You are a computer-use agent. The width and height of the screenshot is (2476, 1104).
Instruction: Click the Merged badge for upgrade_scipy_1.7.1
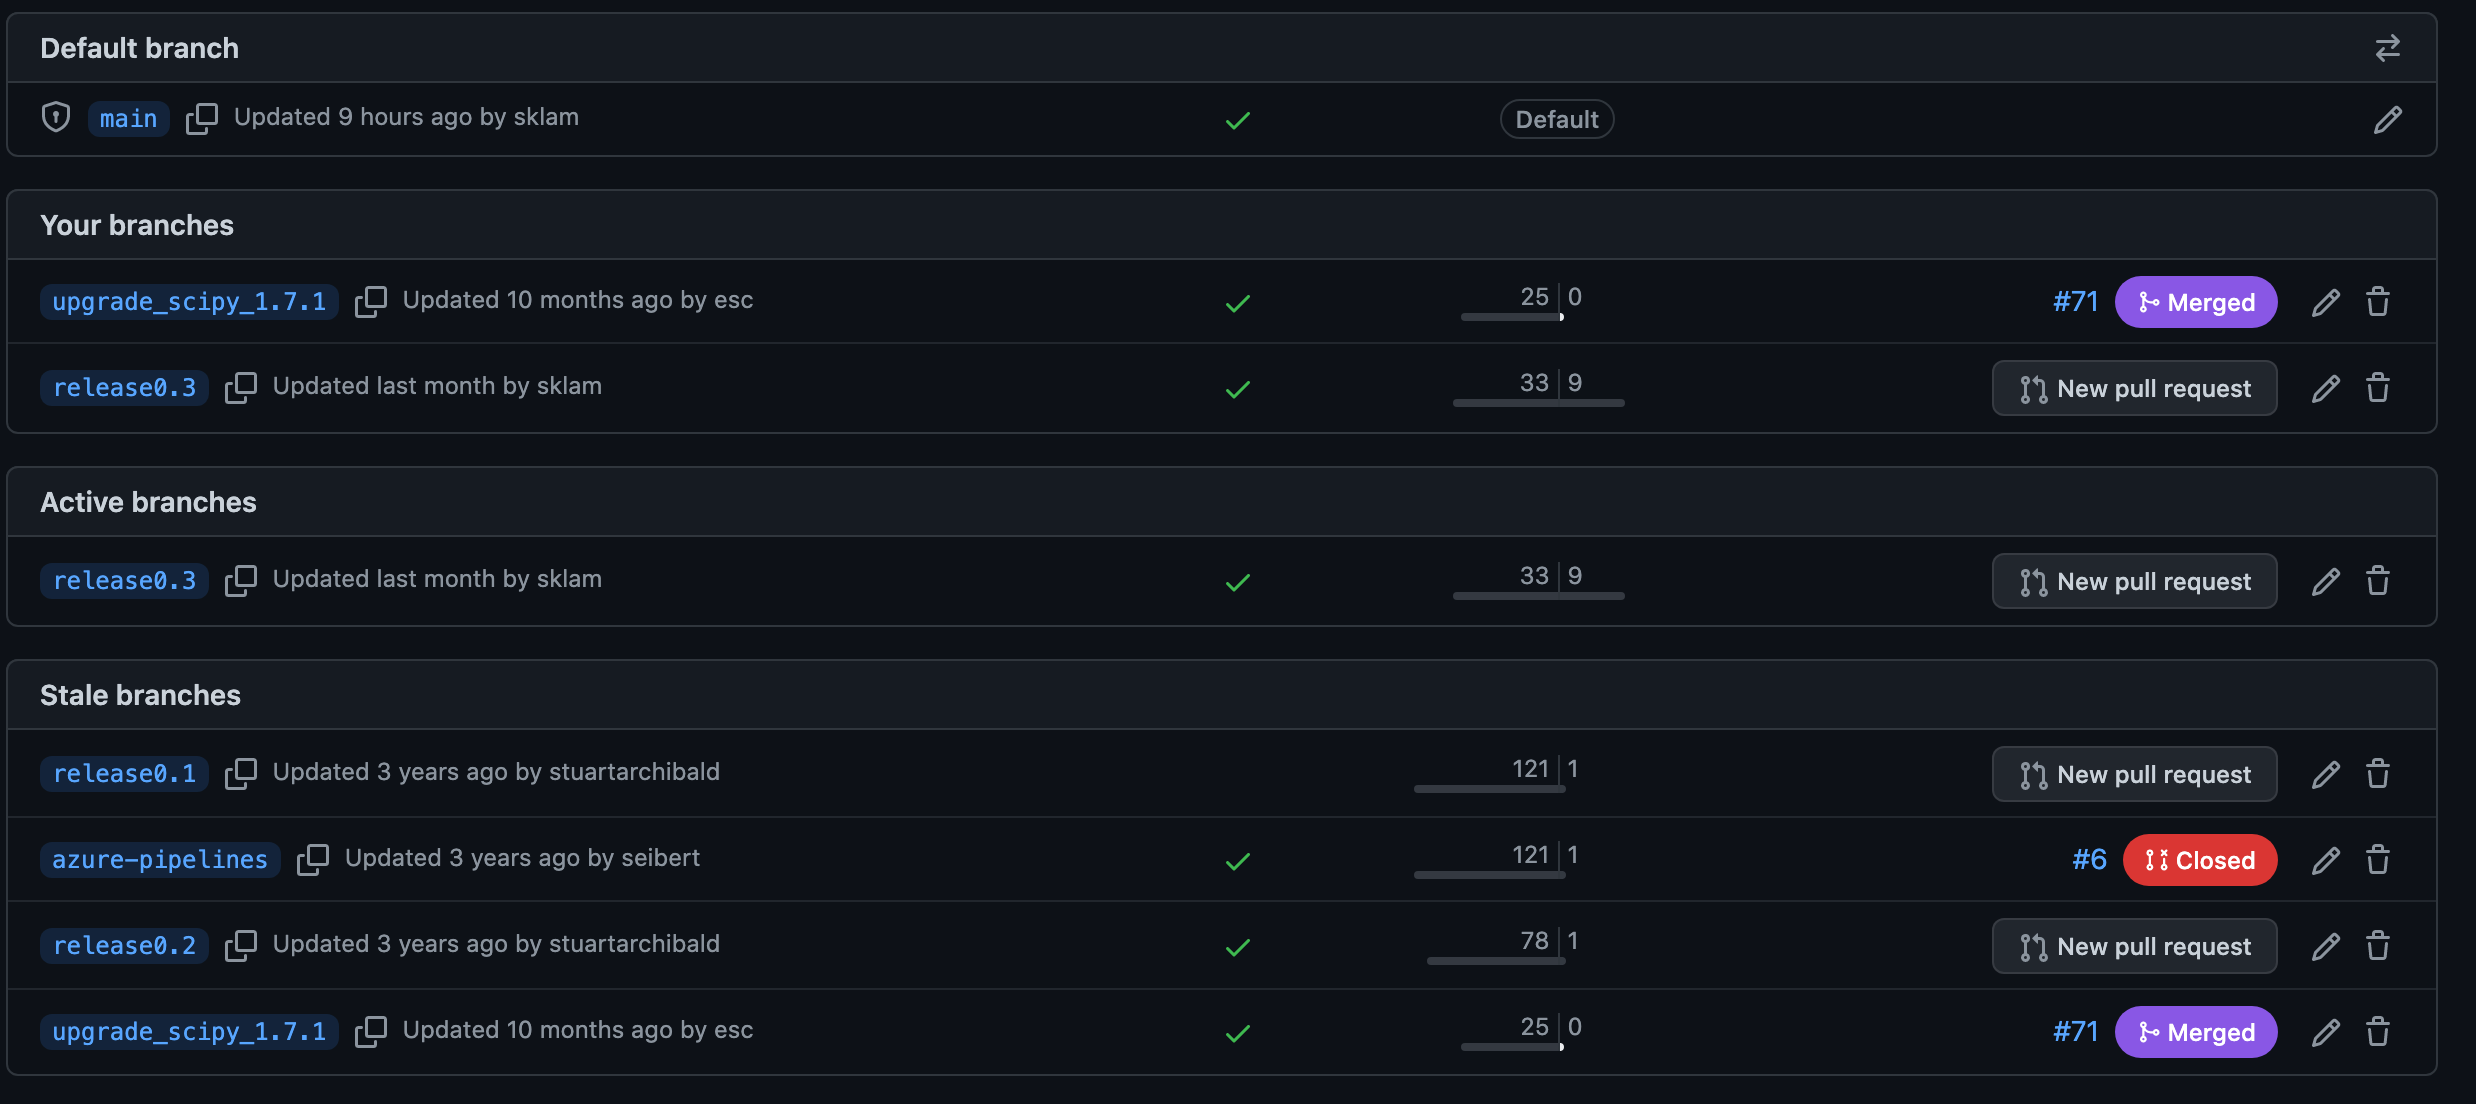pos(2196,301)
